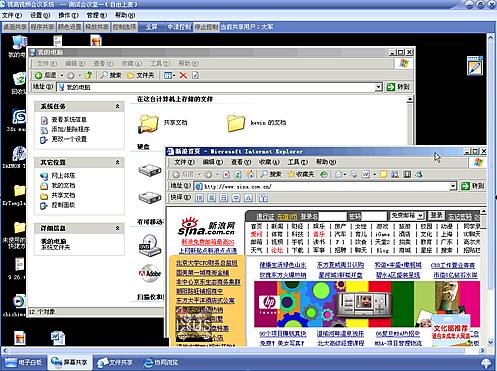
Task: Click the red X delete icon in explorer toolbar
Action: point(183,75)
